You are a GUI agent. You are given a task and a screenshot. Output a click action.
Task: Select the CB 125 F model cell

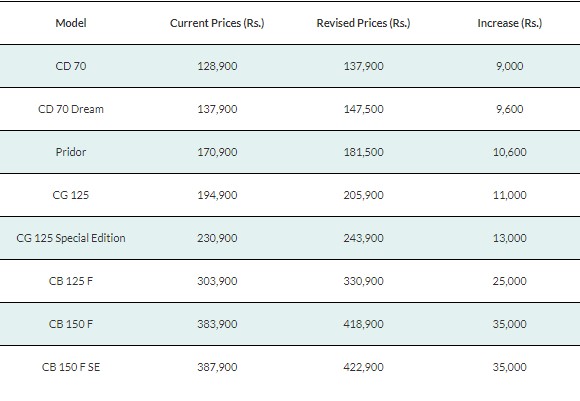71,281
